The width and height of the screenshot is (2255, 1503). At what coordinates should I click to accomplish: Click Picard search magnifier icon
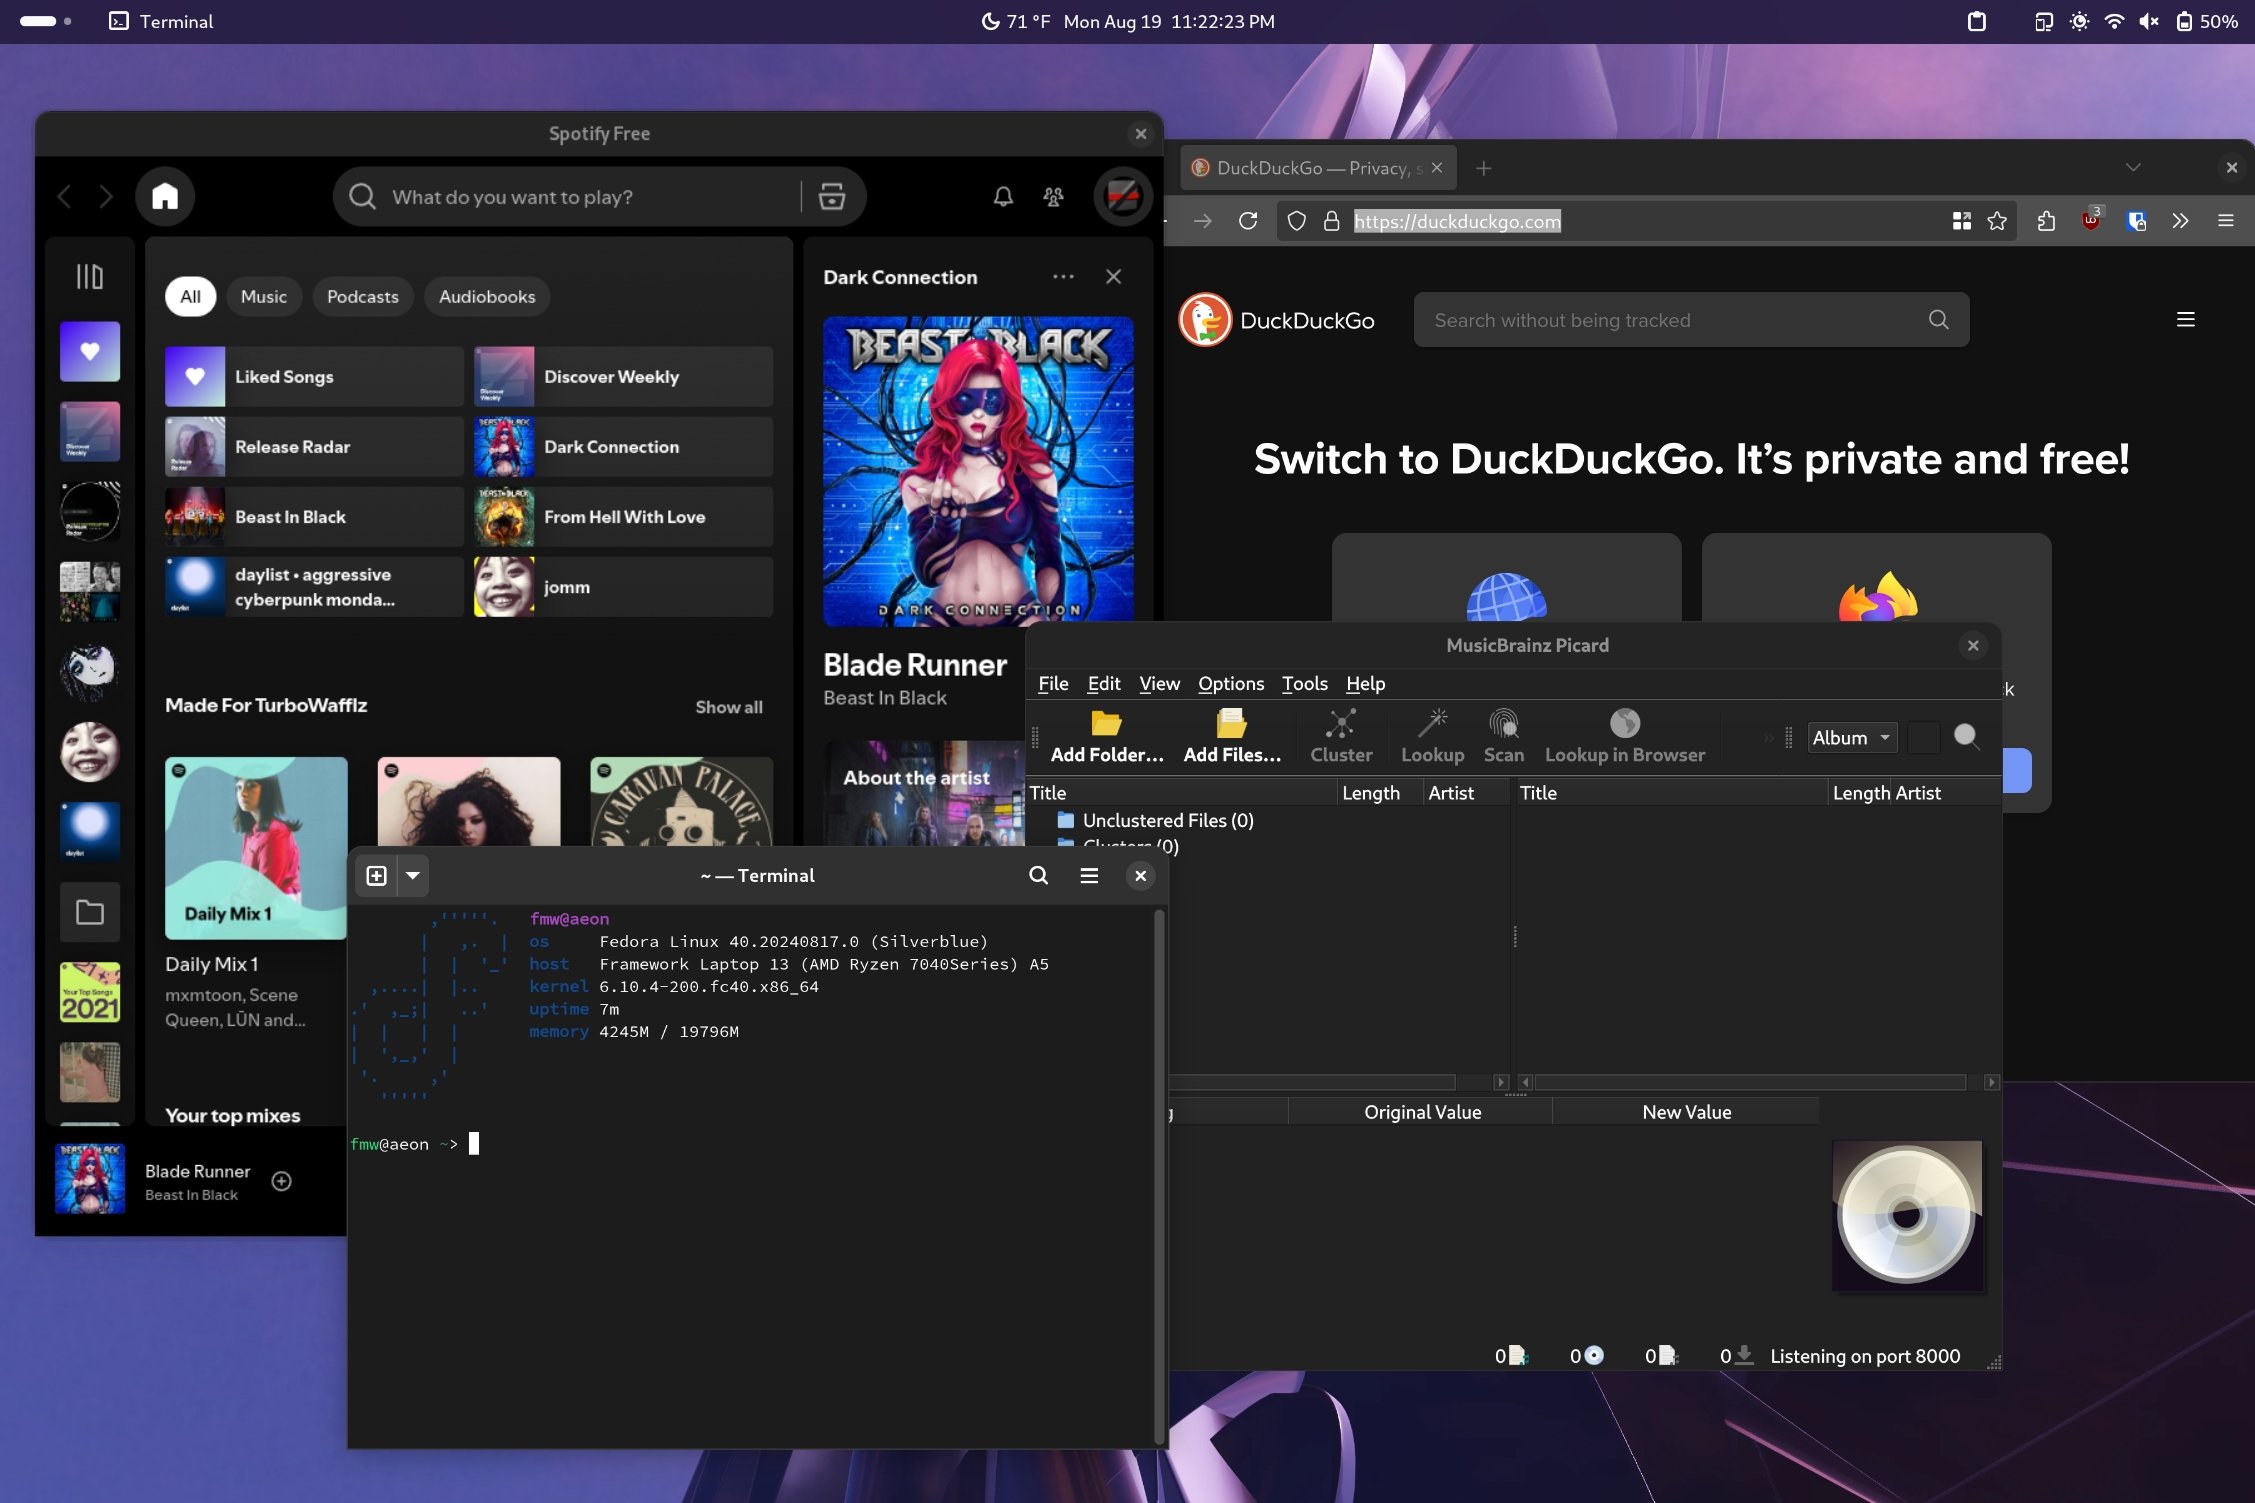tap(1966, 737)
